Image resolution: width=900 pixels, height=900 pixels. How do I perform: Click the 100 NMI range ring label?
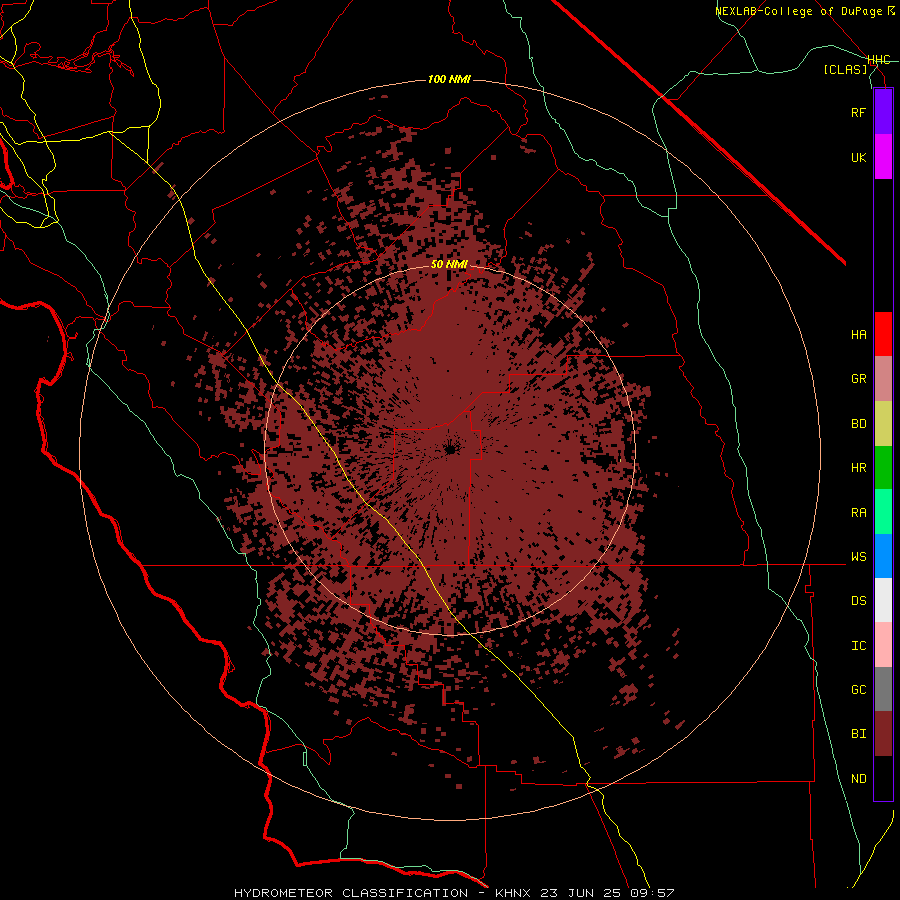[449, 79]
